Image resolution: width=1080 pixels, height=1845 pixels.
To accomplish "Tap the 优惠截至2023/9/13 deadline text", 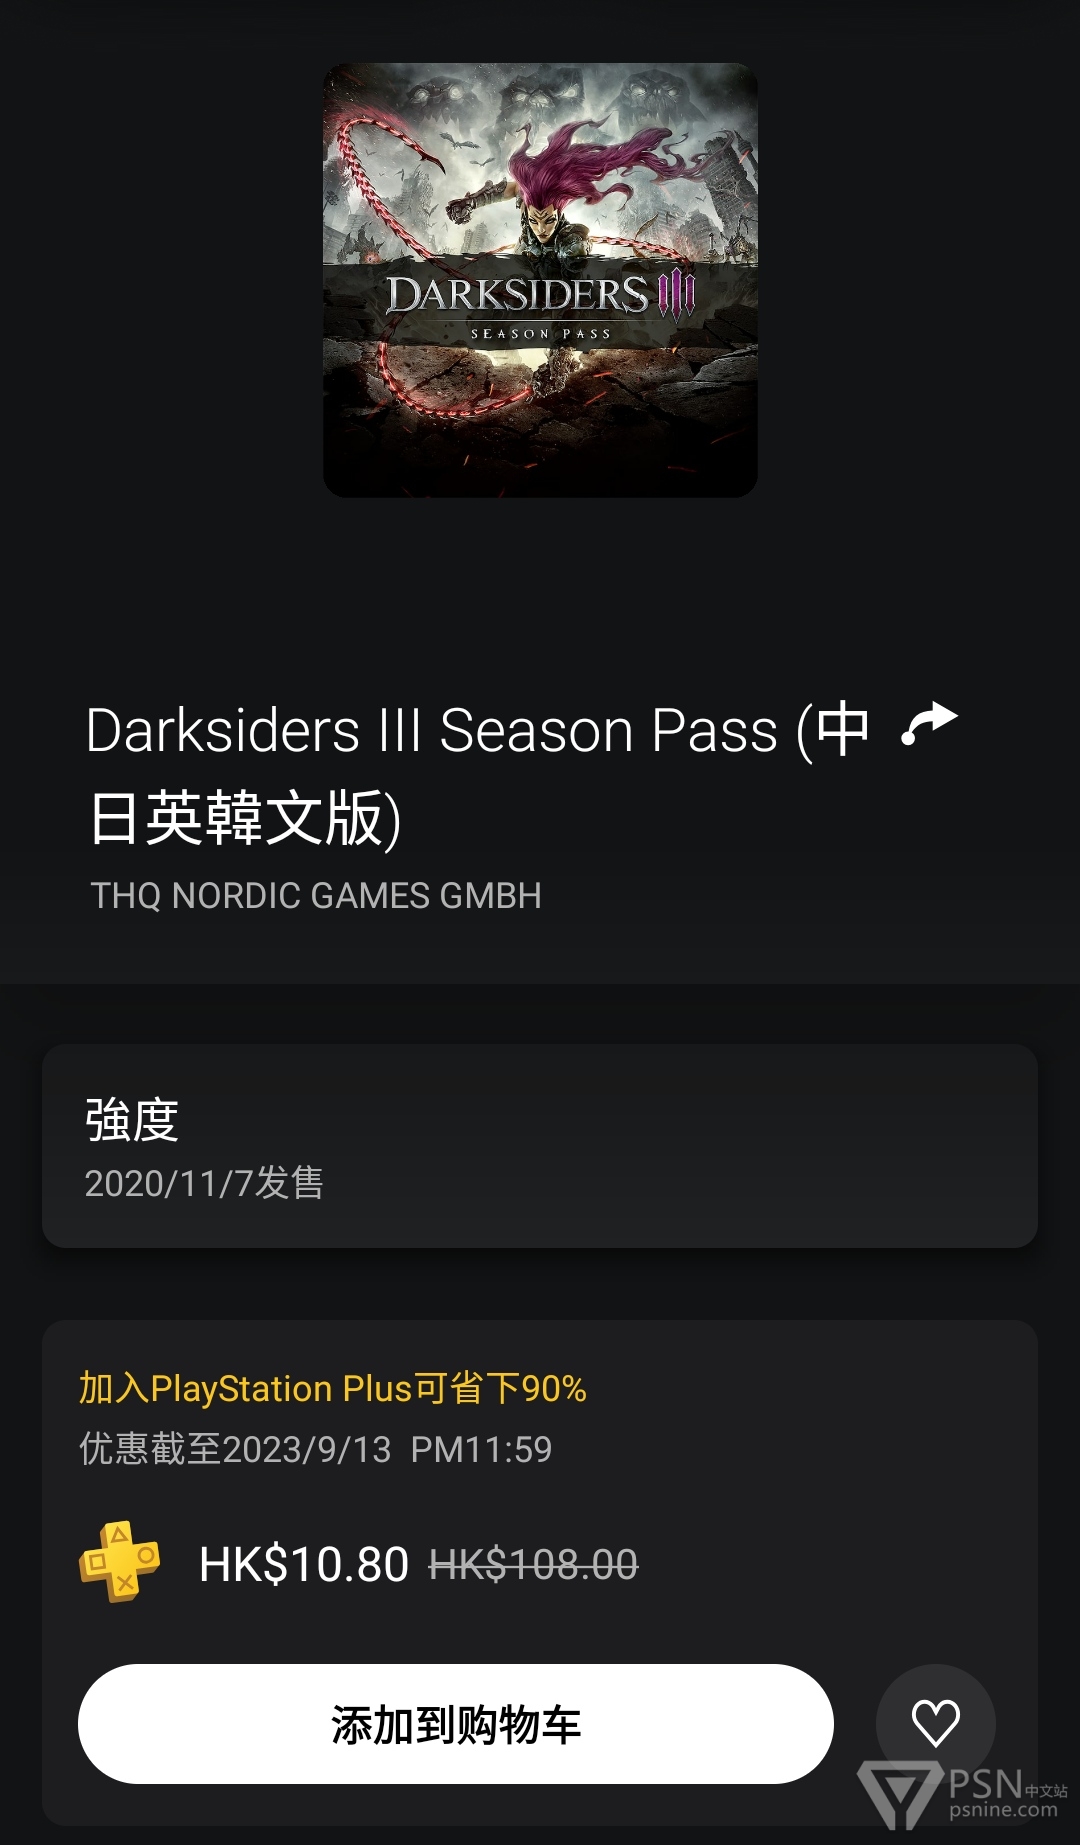I will (315, 1449).
